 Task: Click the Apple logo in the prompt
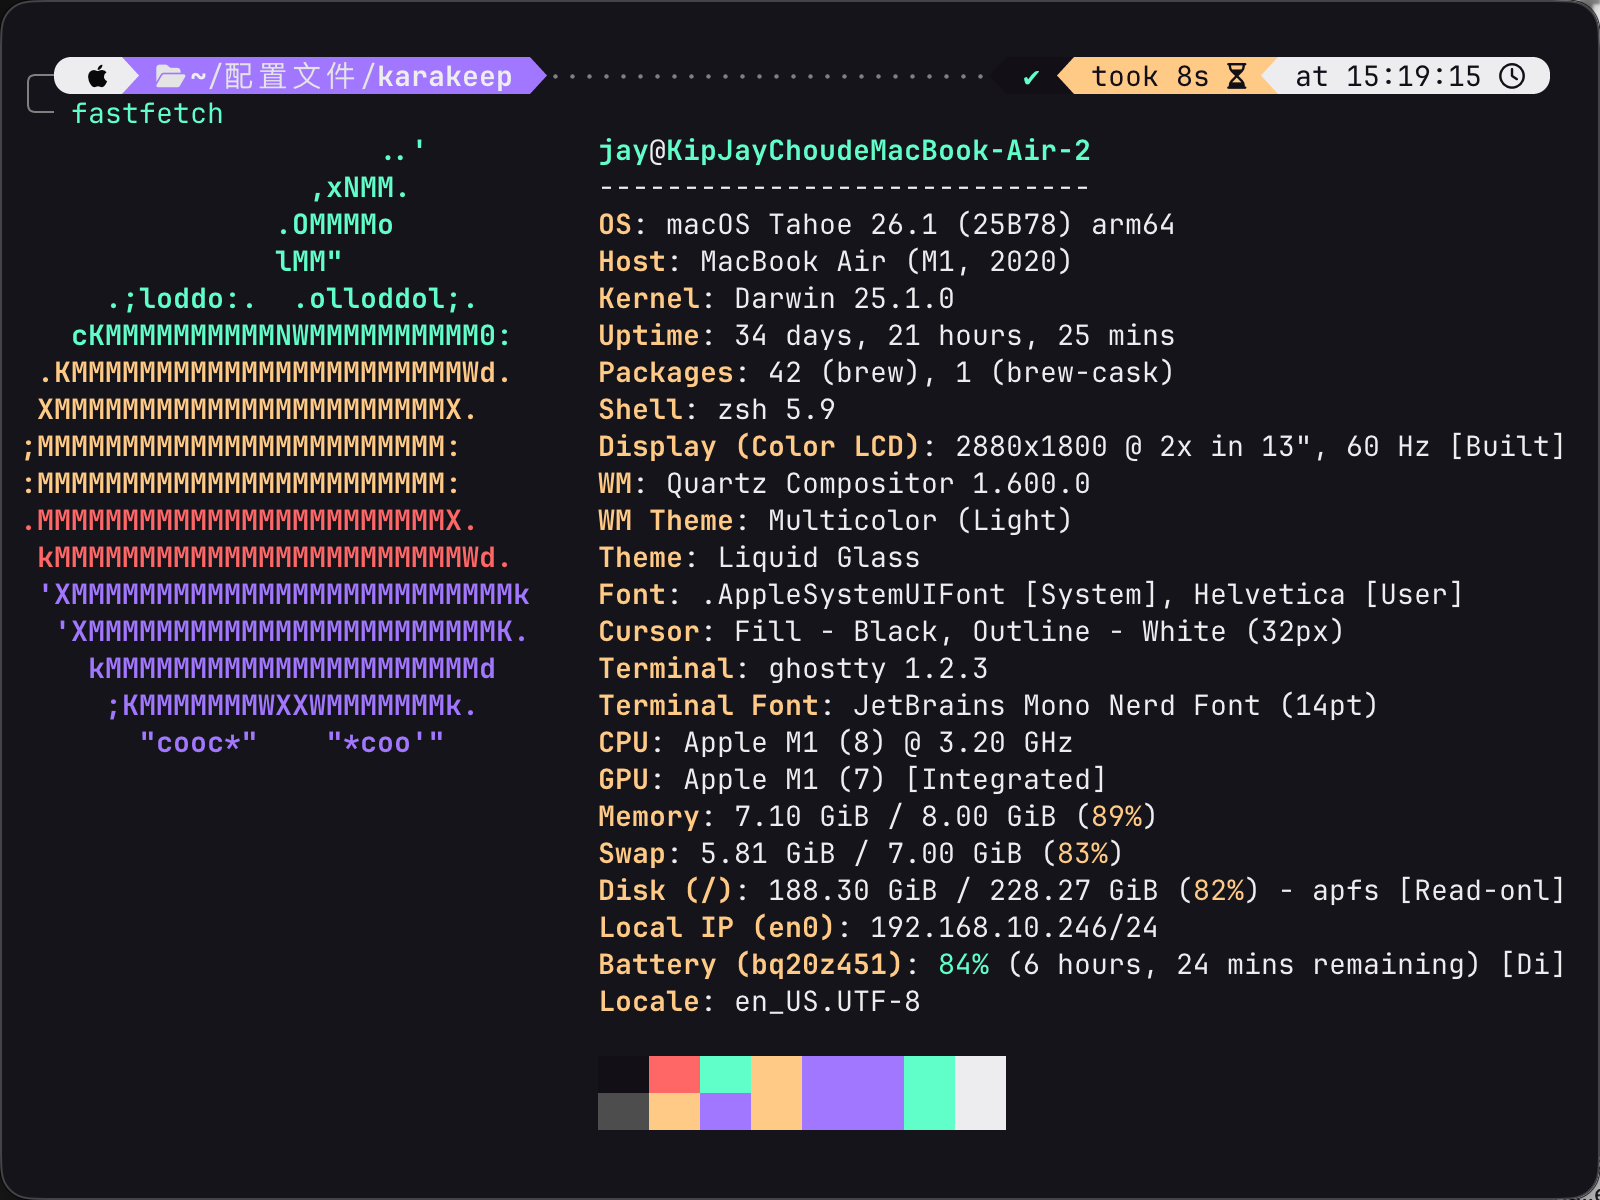click(98, 76)
